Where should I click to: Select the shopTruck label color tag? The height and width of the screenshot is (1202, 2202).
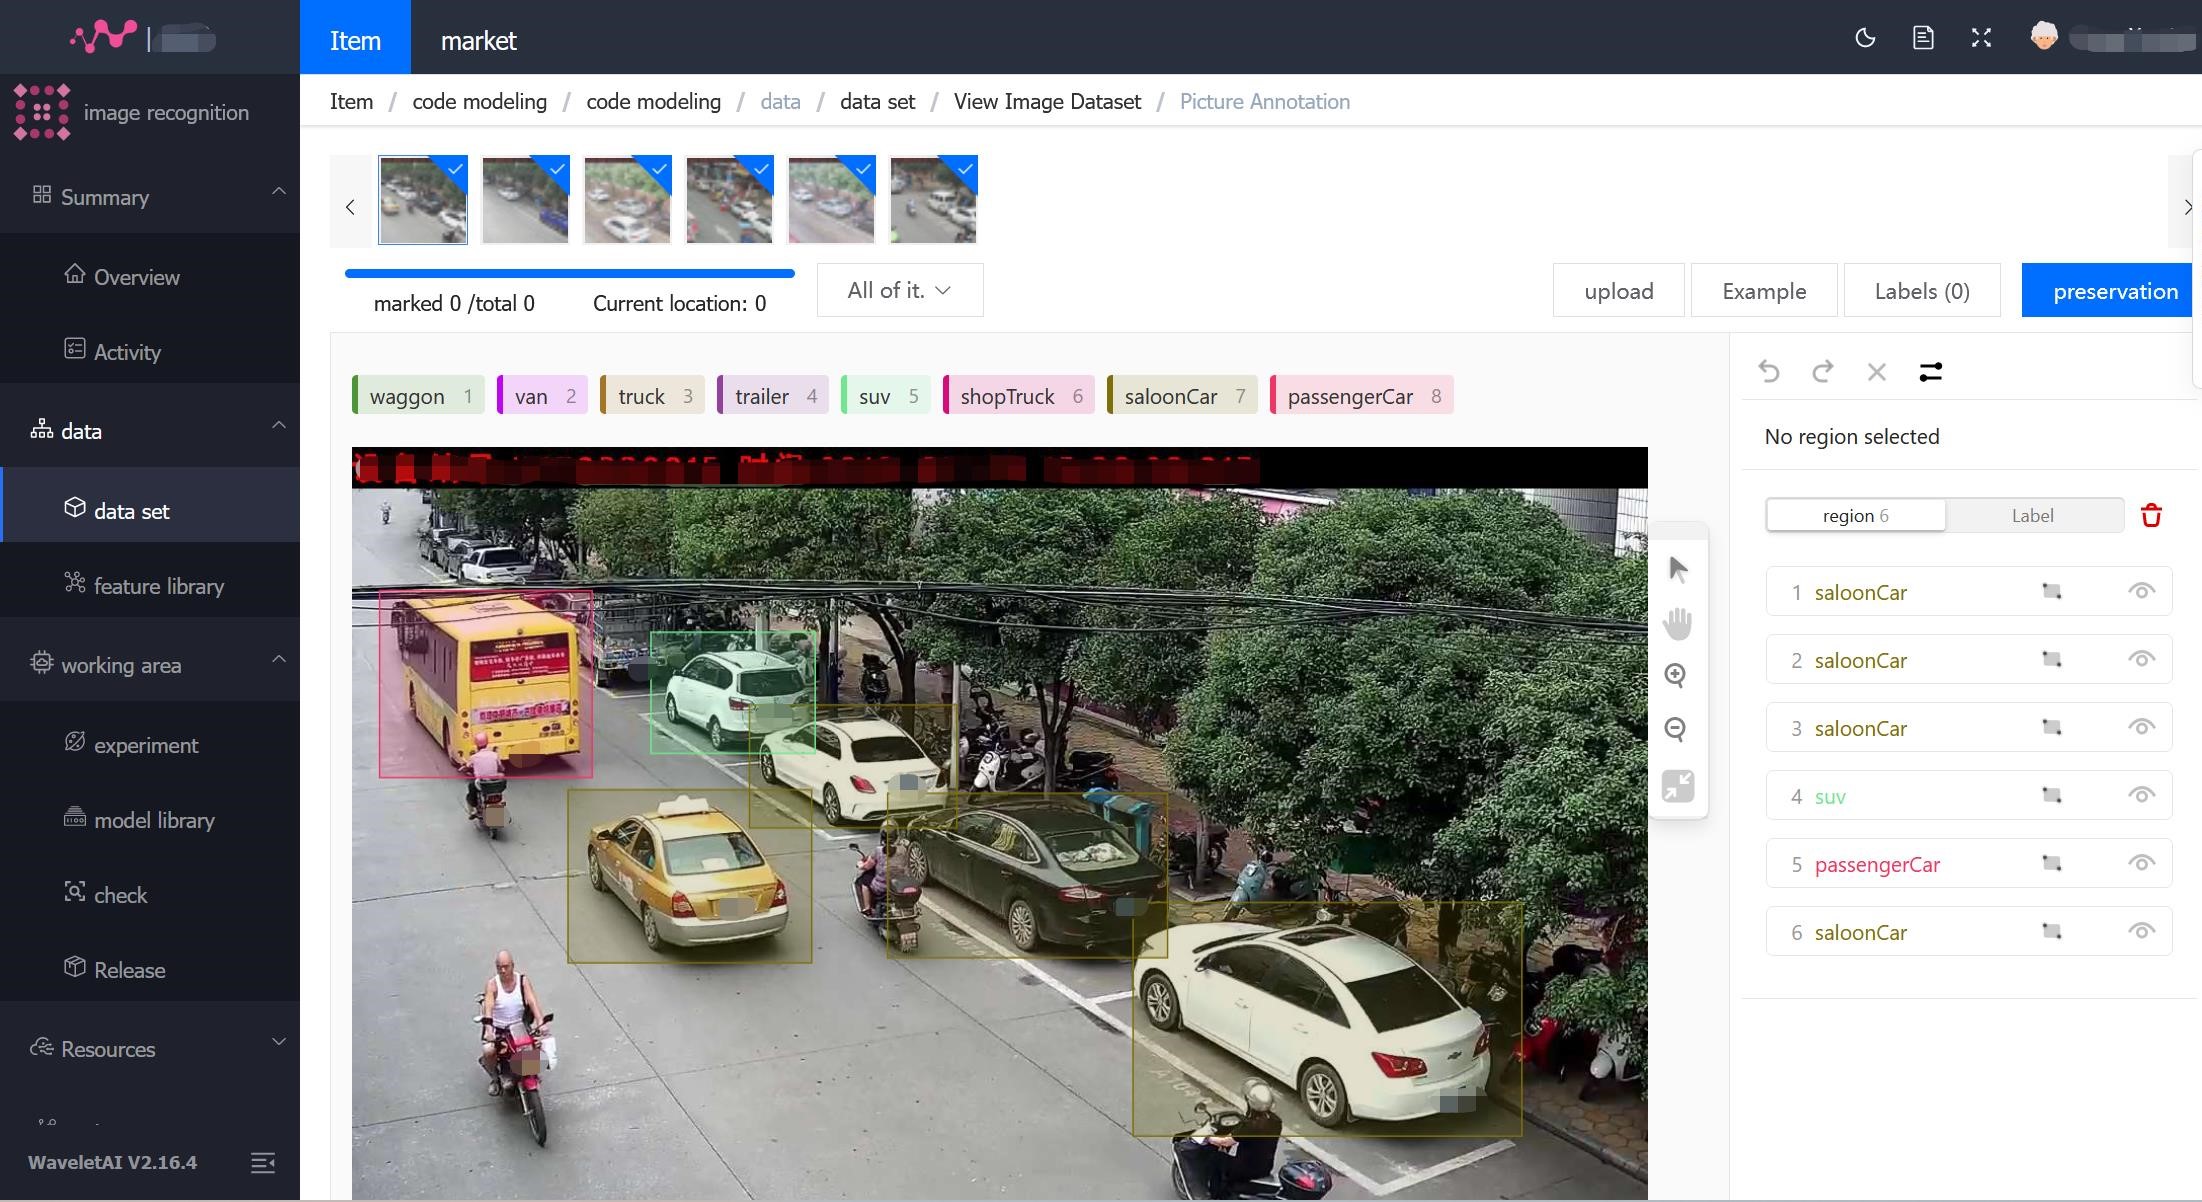[x=1018, y=396]
